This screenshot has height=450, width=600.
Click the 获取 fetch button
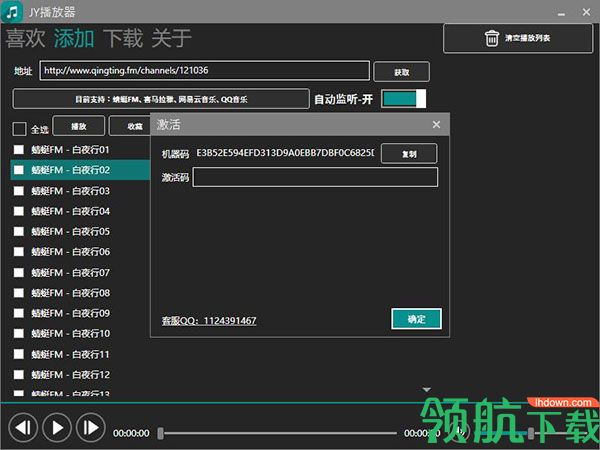tap(401, 72)
